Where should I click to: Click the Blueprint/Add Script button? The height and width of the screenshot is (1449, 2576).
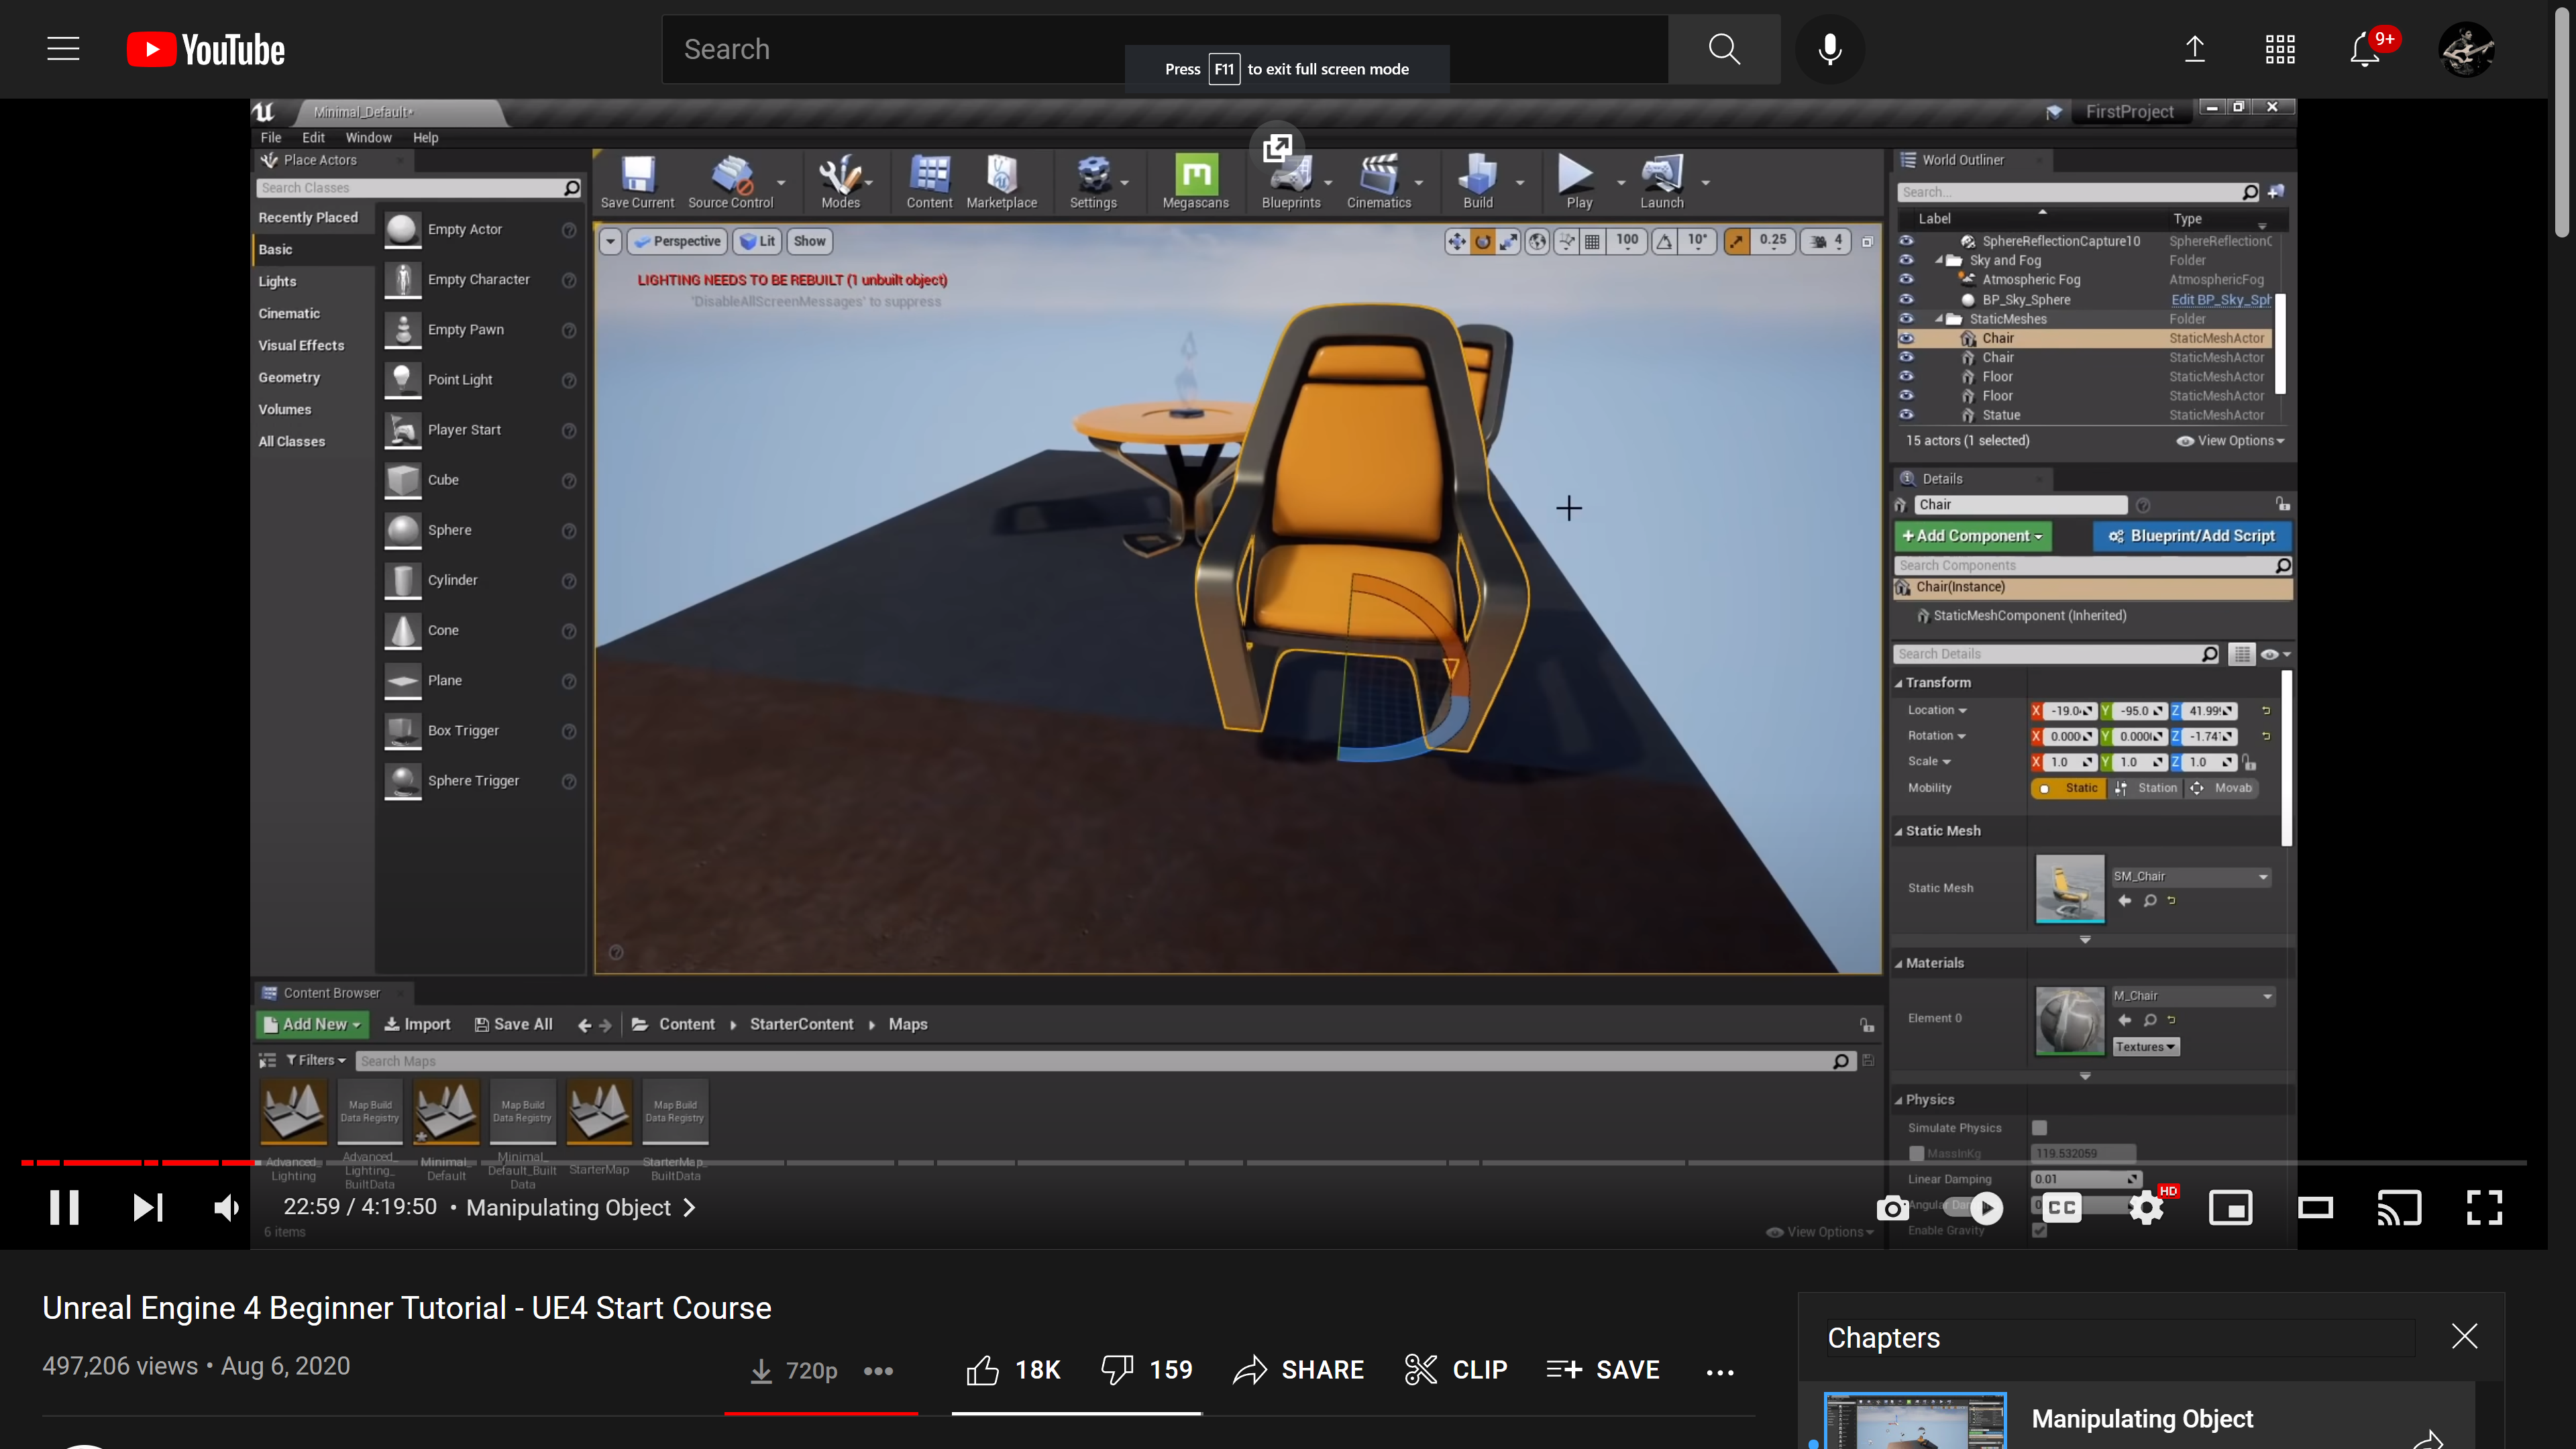click(2192, 536)
